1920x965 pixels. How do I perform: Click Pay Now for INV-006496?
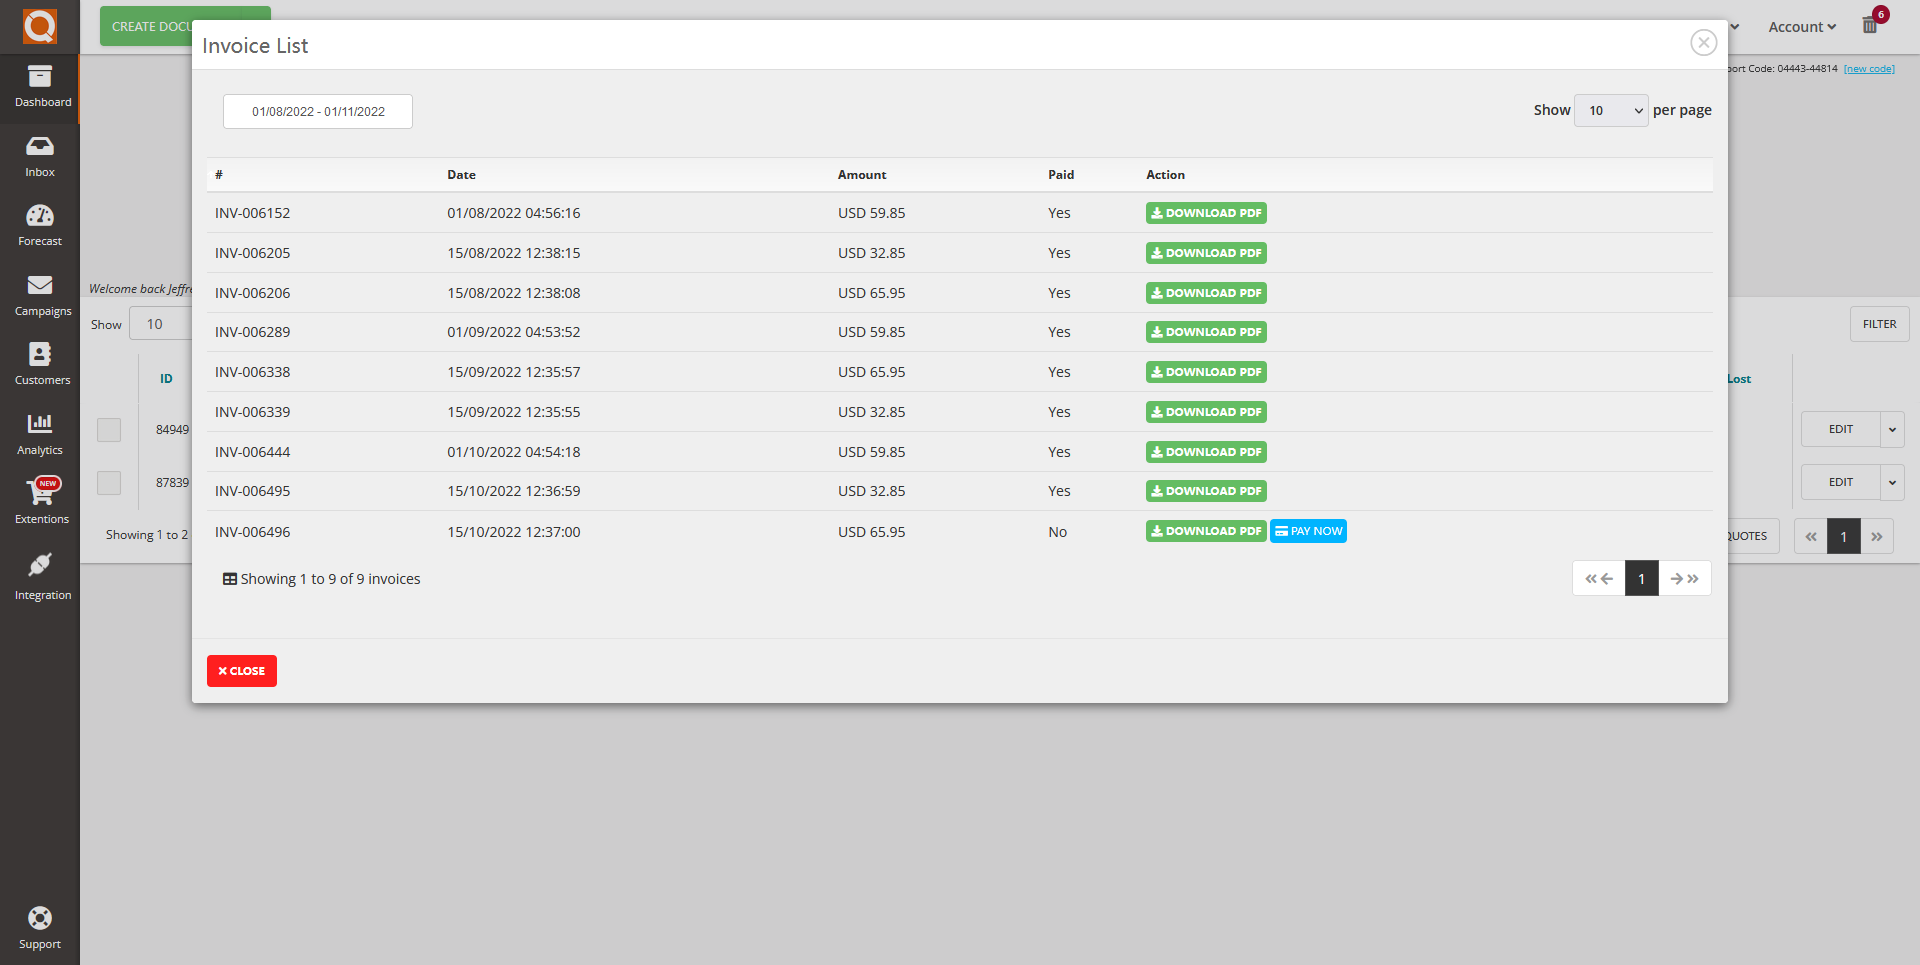(1308, 532)
